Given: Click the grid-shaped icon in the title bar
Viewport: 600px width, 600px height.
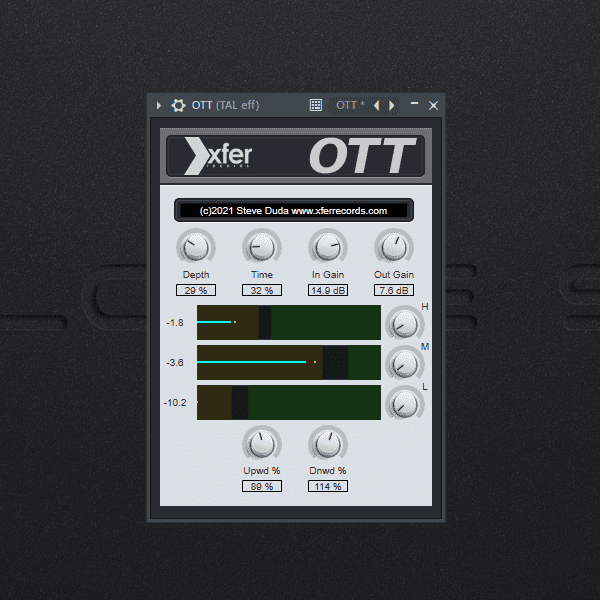Looking at the screenshot, I should coord(316,105).
